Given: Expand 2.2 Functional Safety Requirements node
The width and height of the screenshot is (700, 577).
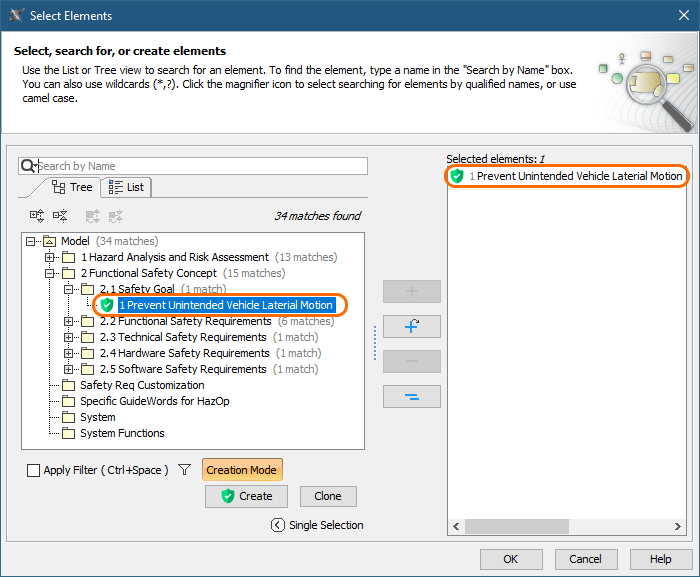Looking at the screenshot, I should (x=68, y=321).
